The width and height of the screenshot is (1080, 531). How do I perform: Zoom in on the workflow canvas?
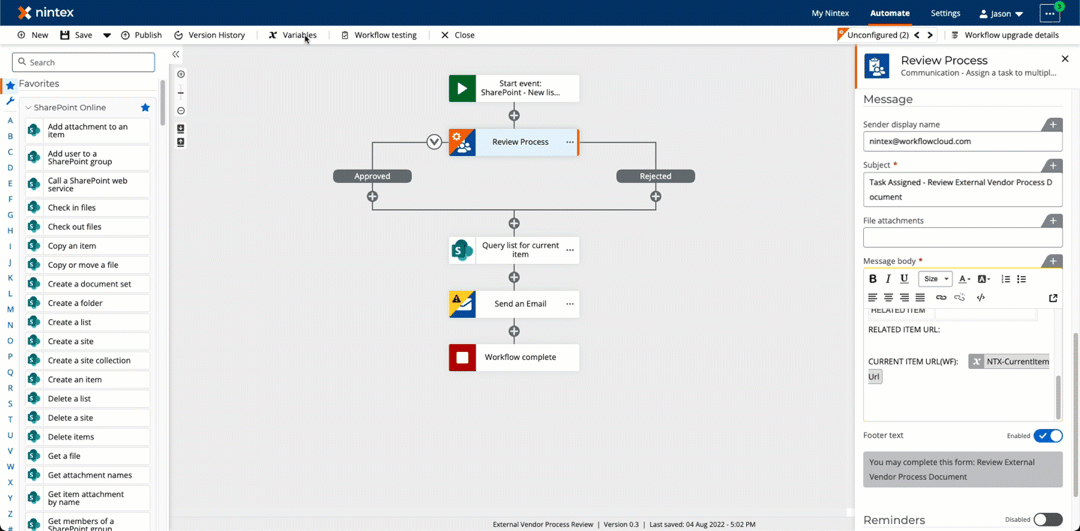click(x=181, y=74)
